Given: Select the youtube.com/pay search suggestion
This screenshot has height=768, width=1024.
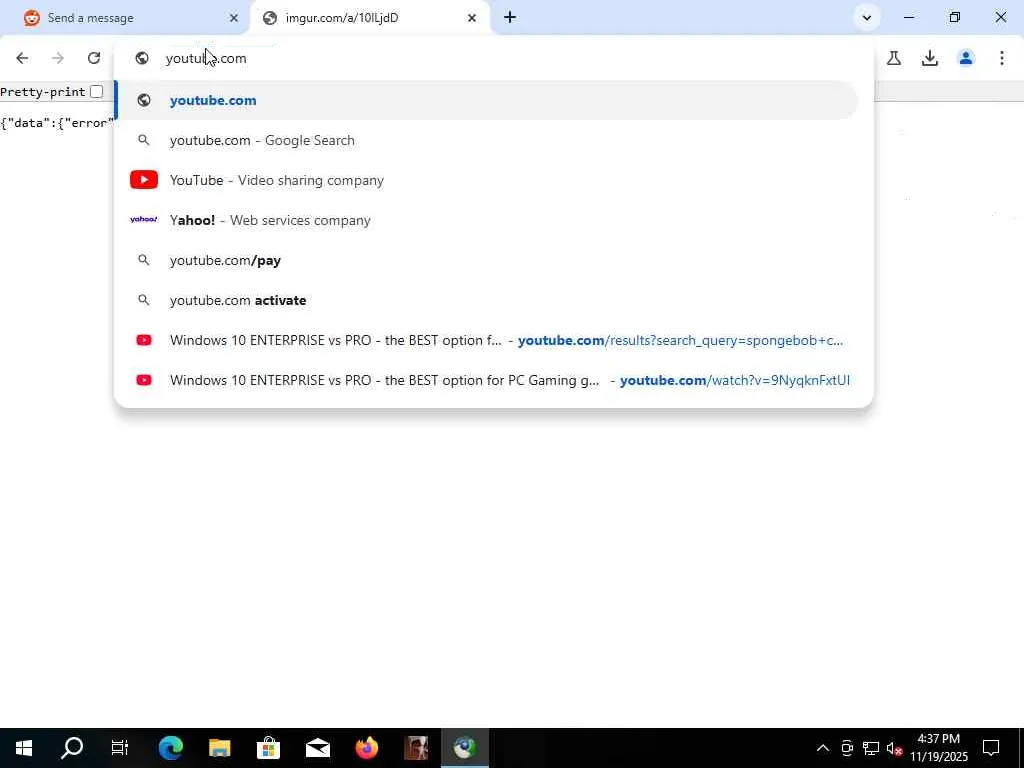Looking at the screenshot, I should [x=487, y=260].
